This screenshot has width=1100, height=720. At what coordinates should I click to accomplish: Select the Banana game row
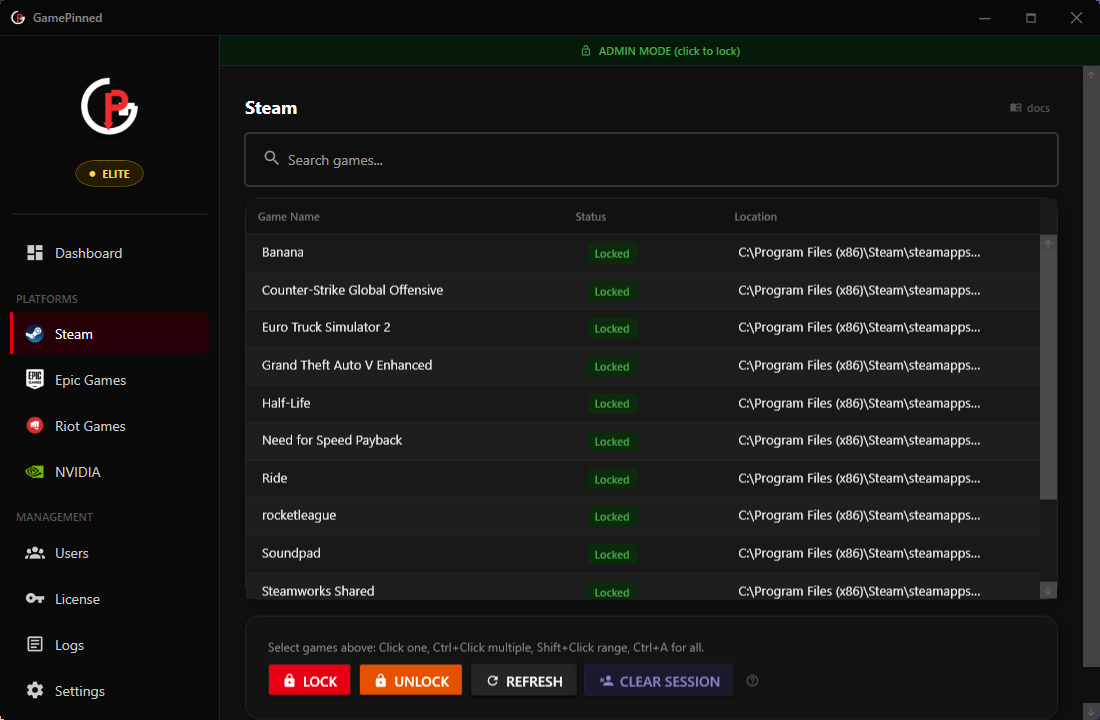click(x=643, y=253)
